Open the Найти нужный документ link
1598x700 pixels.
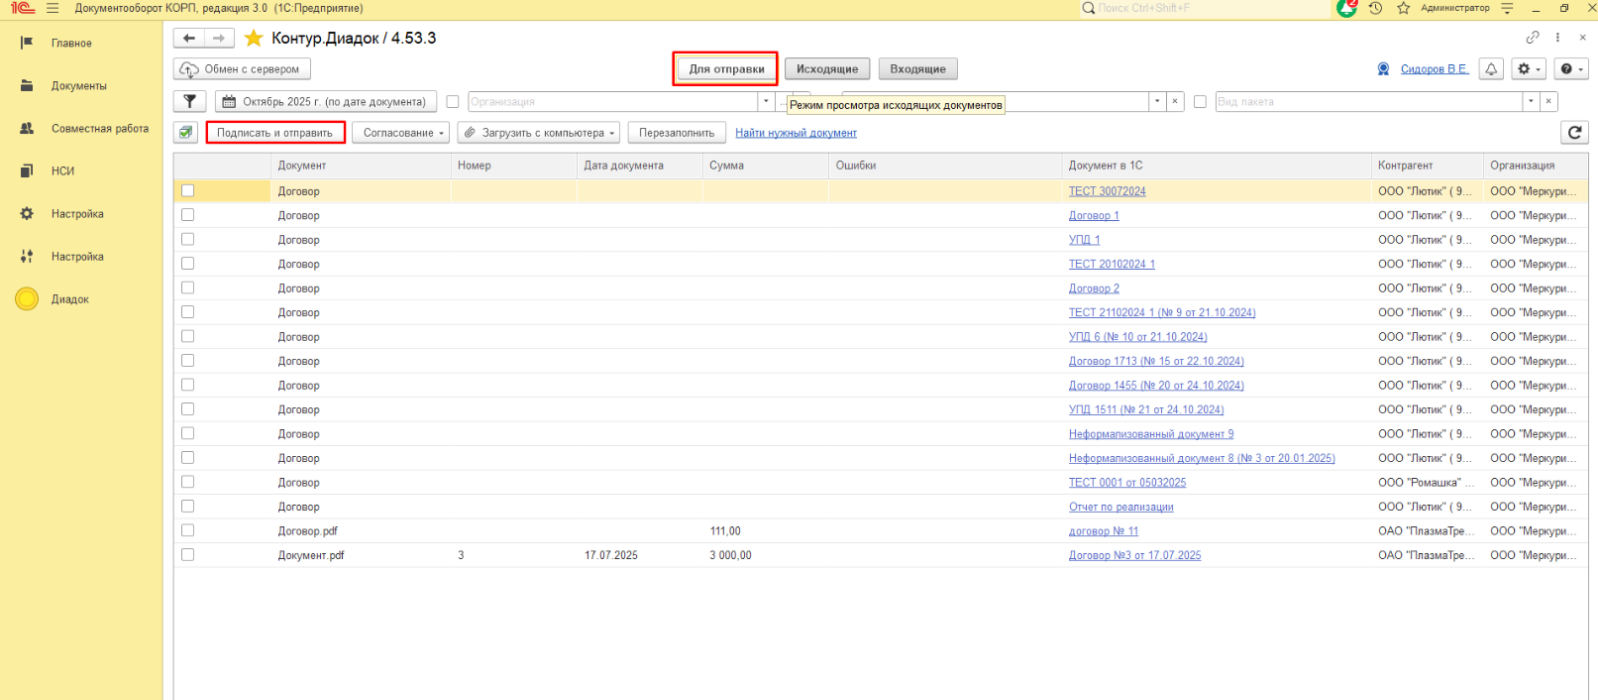(x=795, y=133)
